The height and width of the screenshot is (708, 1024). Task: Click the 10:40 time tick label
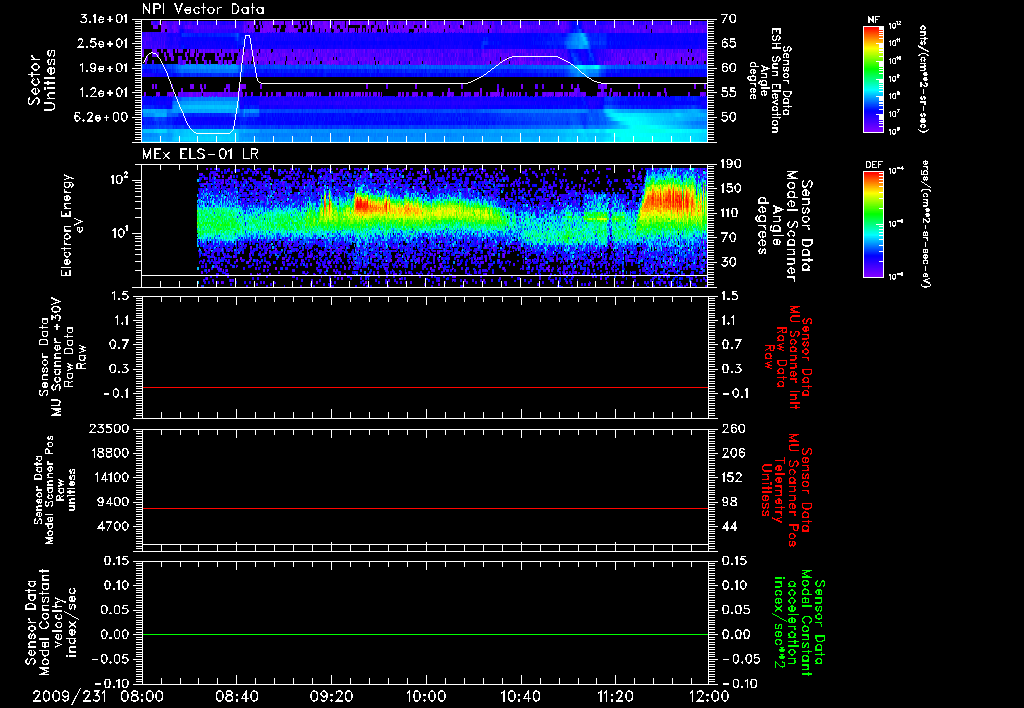coord(520,696)
